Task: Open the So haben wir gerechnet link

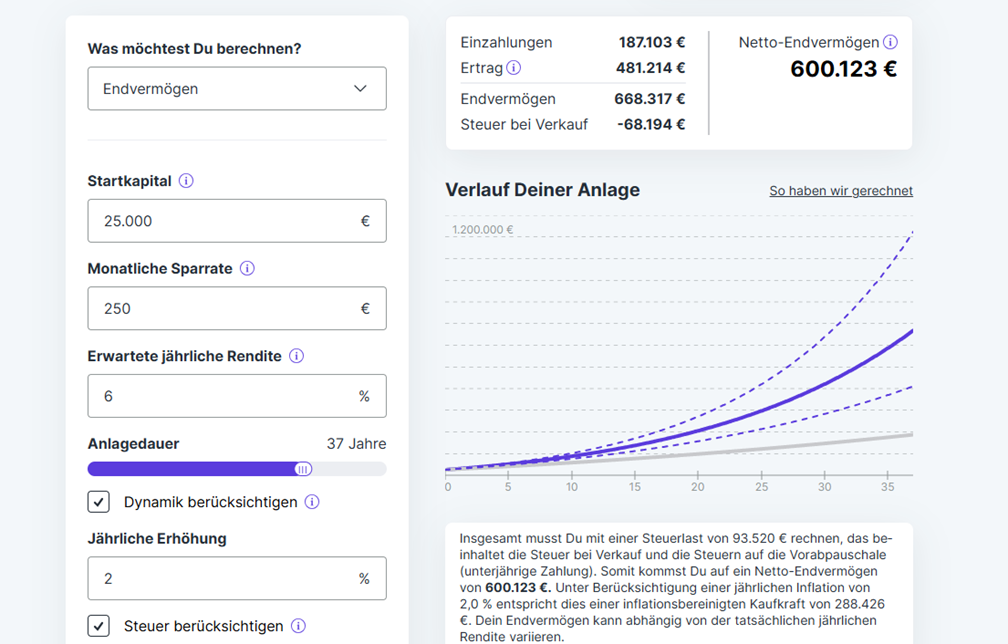Action: tap(840, 191)
